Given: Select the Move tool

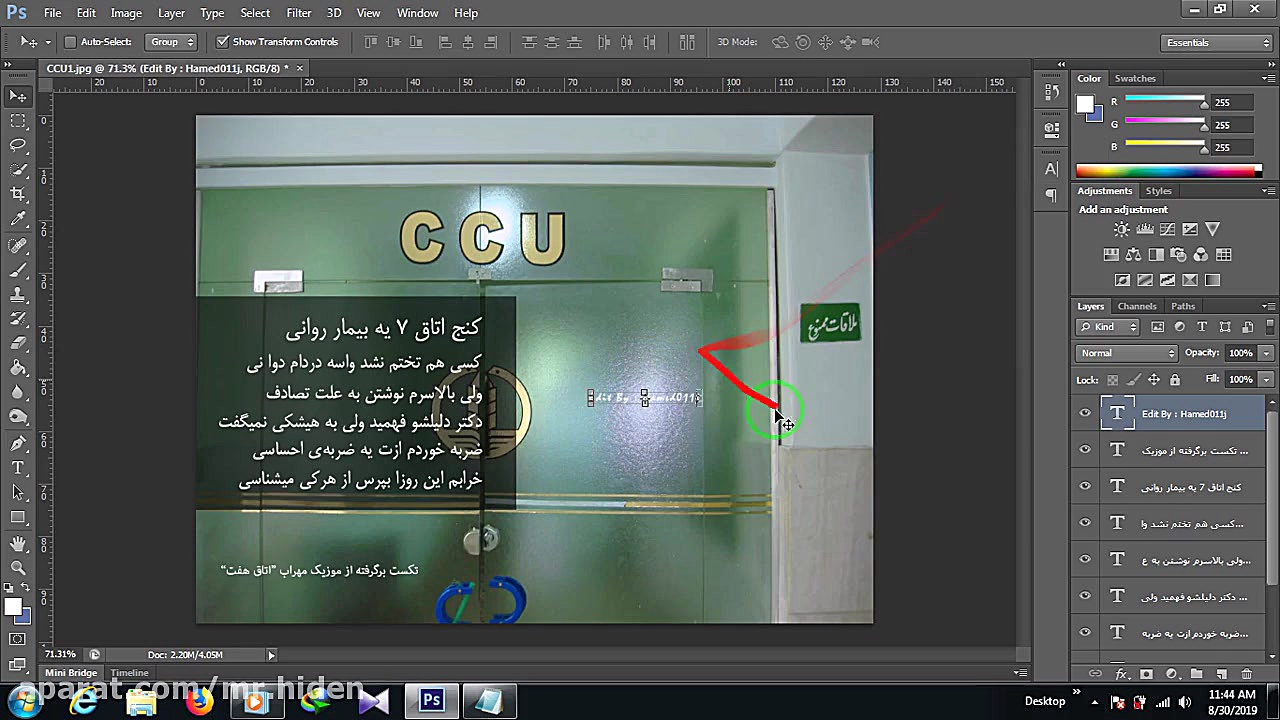Looking at the screenshot, I should [x=18, y=96].
